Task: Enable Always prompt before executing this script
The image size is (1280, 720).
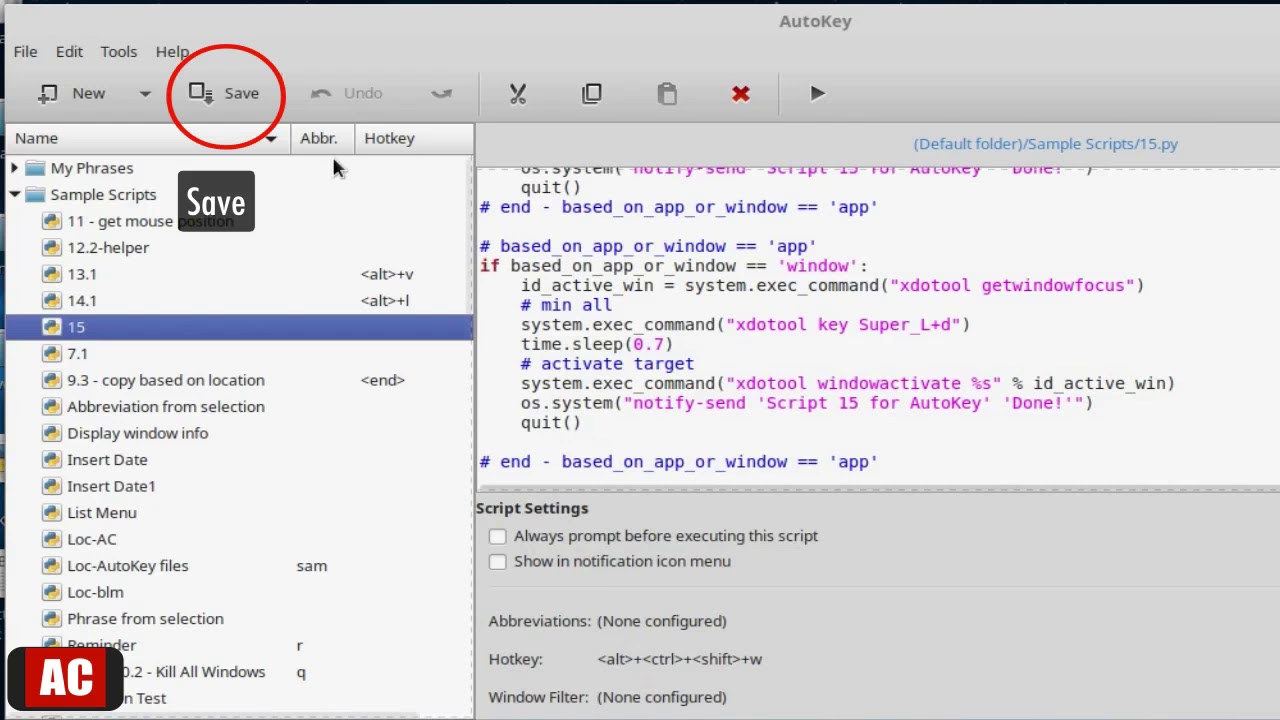Action: (498, 536)
